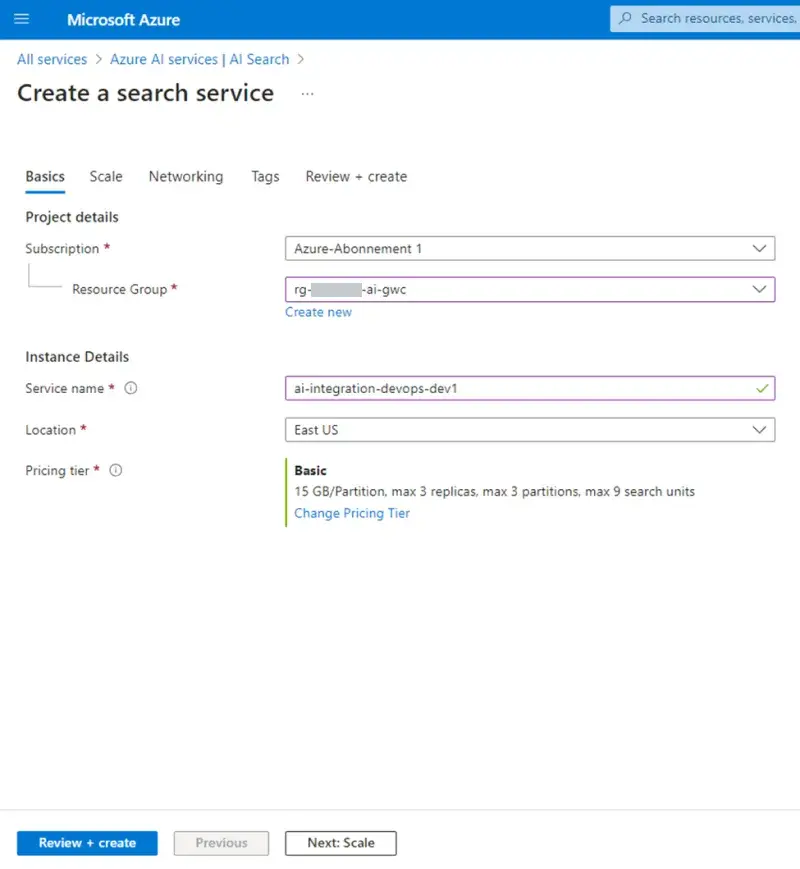Click the Subscription dropdown chevron arrow
The image size is (800, 869).
(x=760, y=249)
